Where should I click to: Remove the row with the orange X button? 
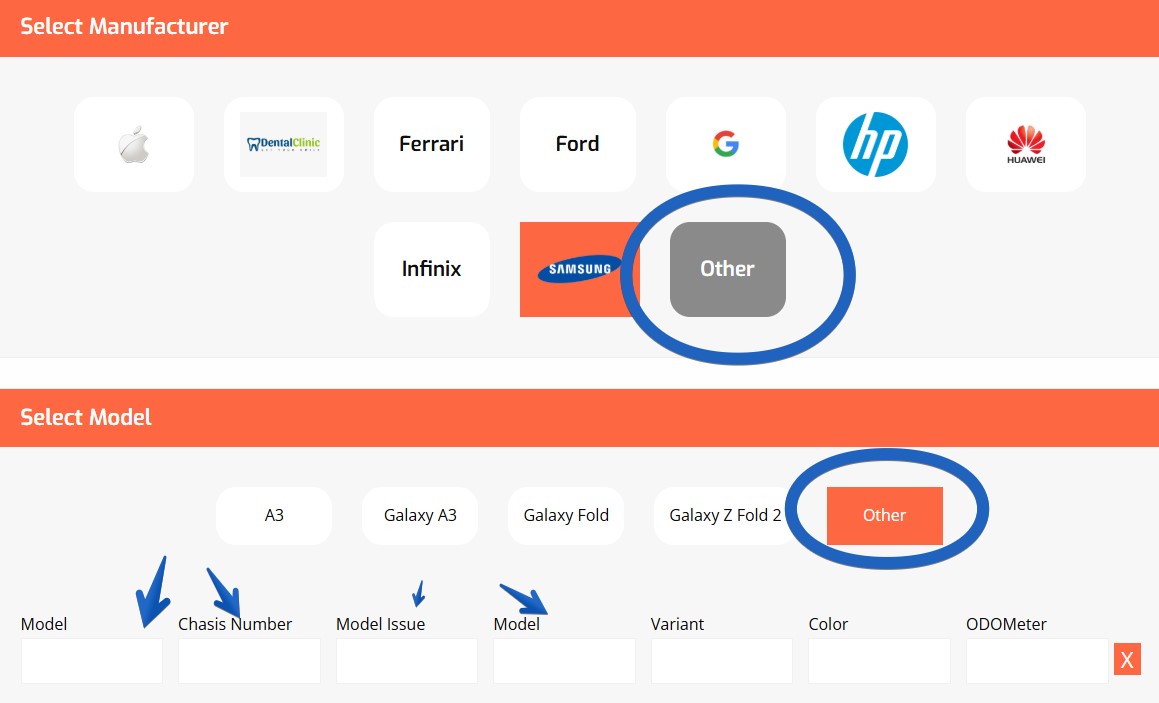[x=1127, y=659]
